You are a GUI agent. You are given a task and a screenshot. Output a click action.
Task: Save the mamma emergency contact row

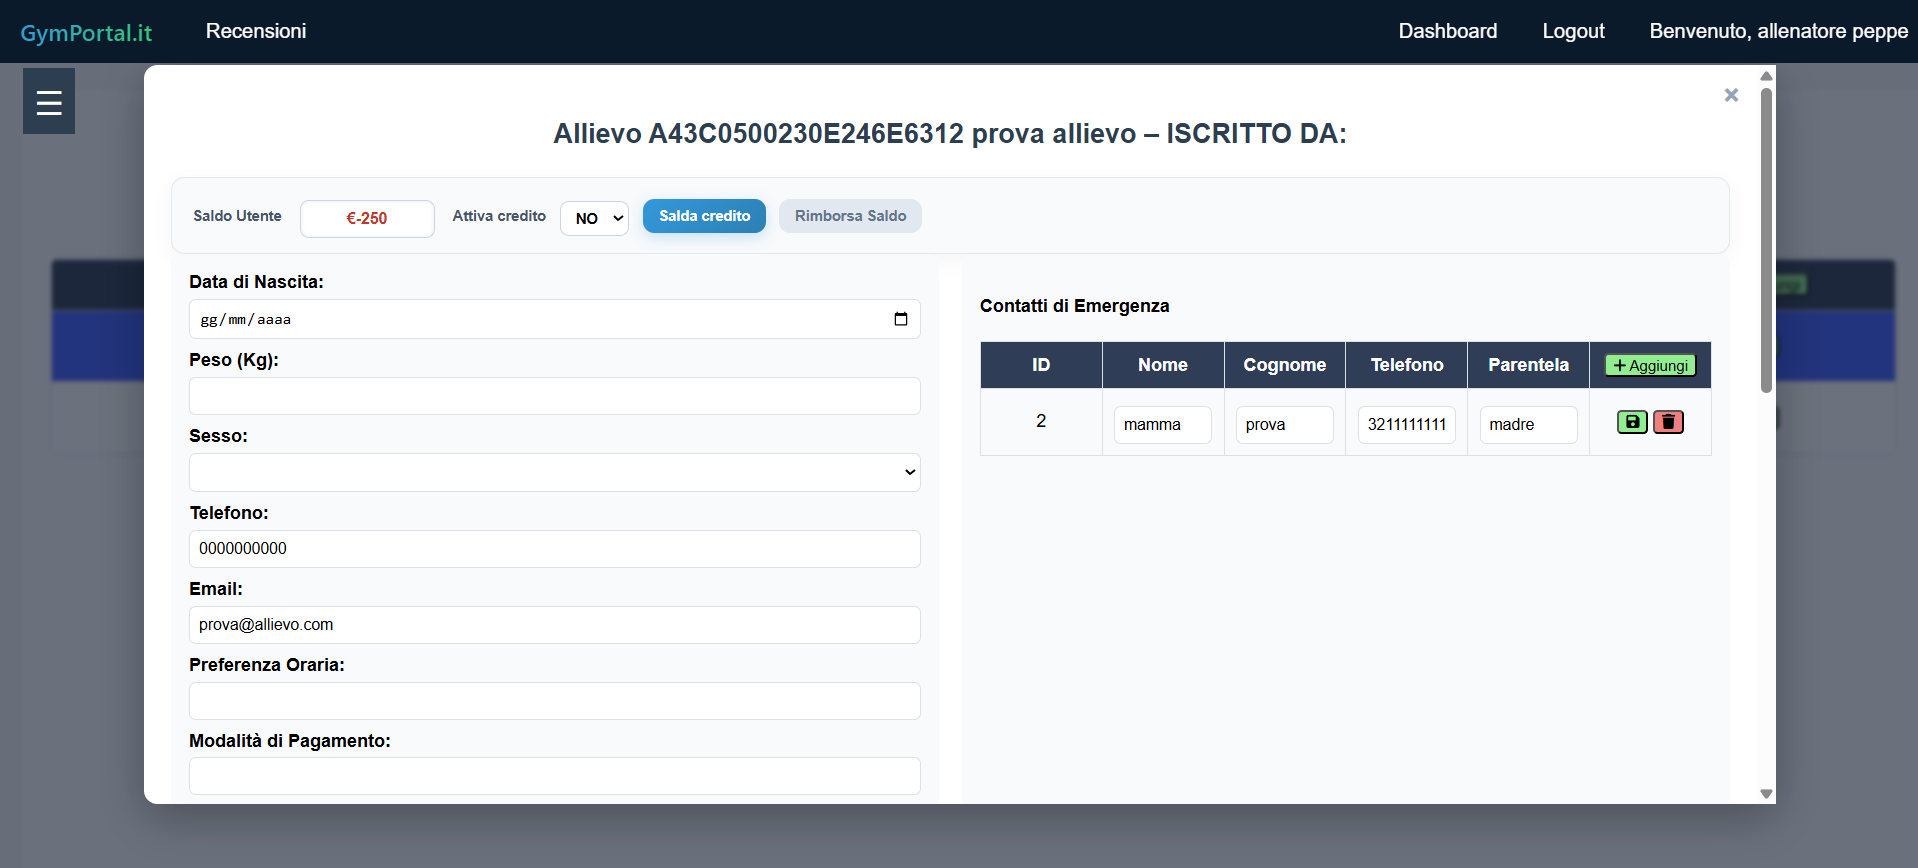[1632, 422]
